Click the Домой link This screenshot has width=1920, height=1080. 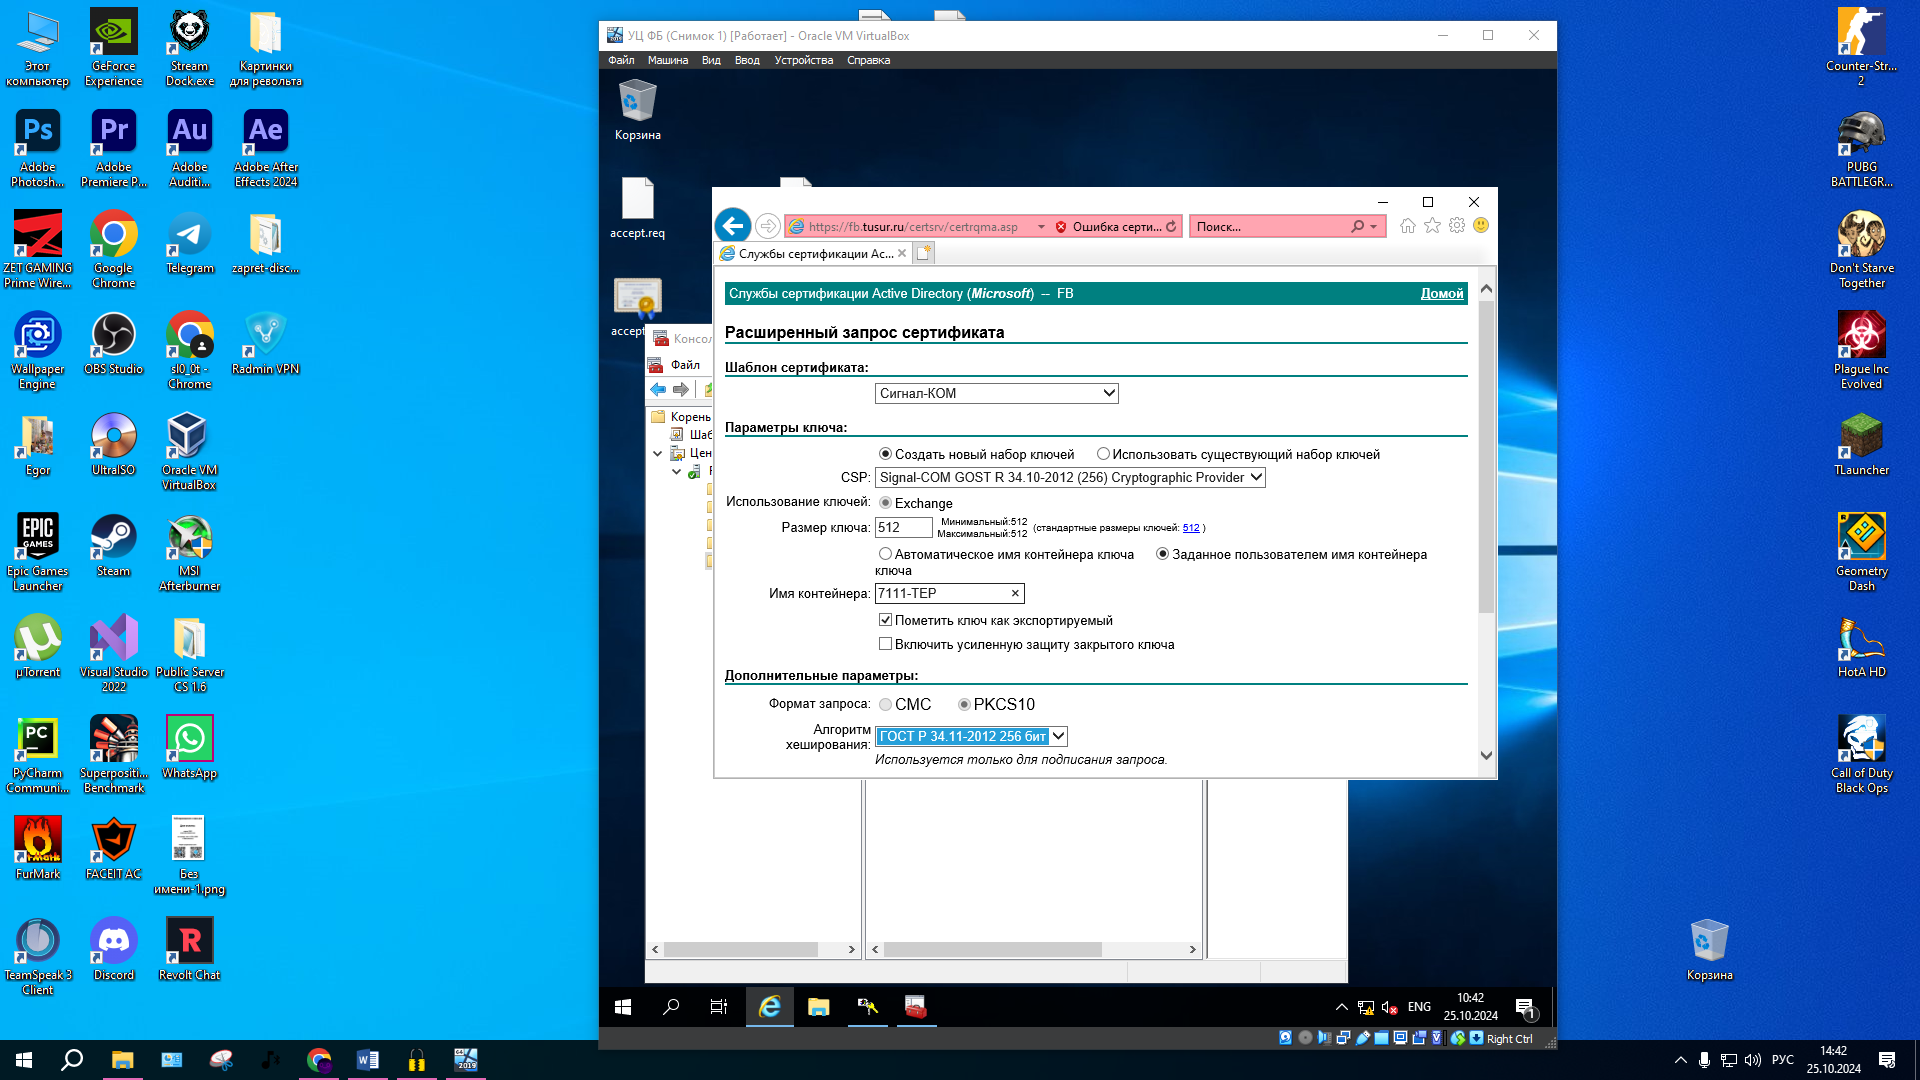click(1442, 294)
